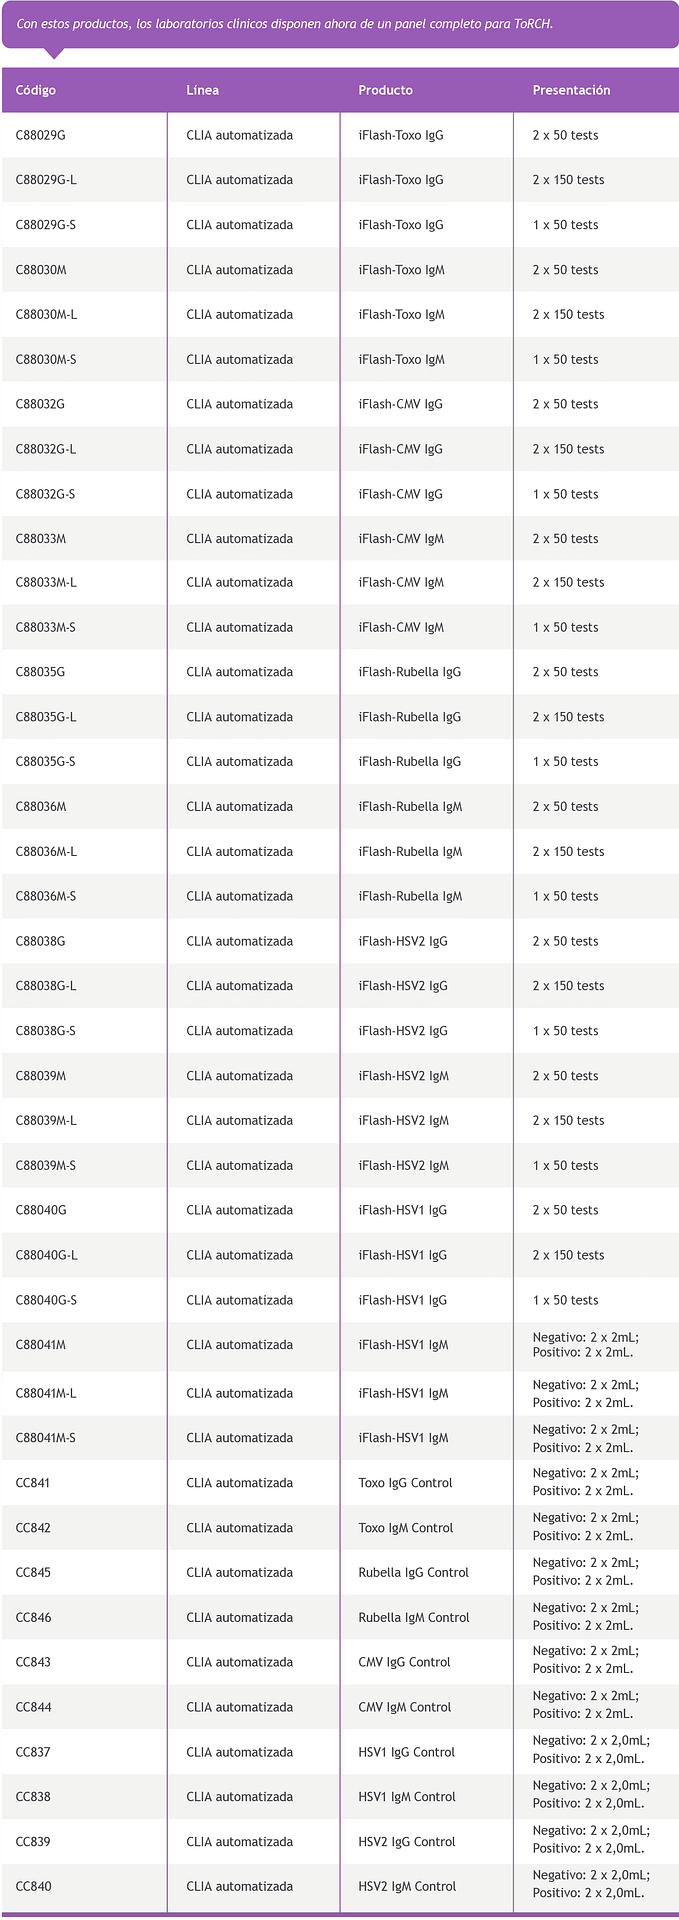Click the Presentación column header

click(571, 90)
